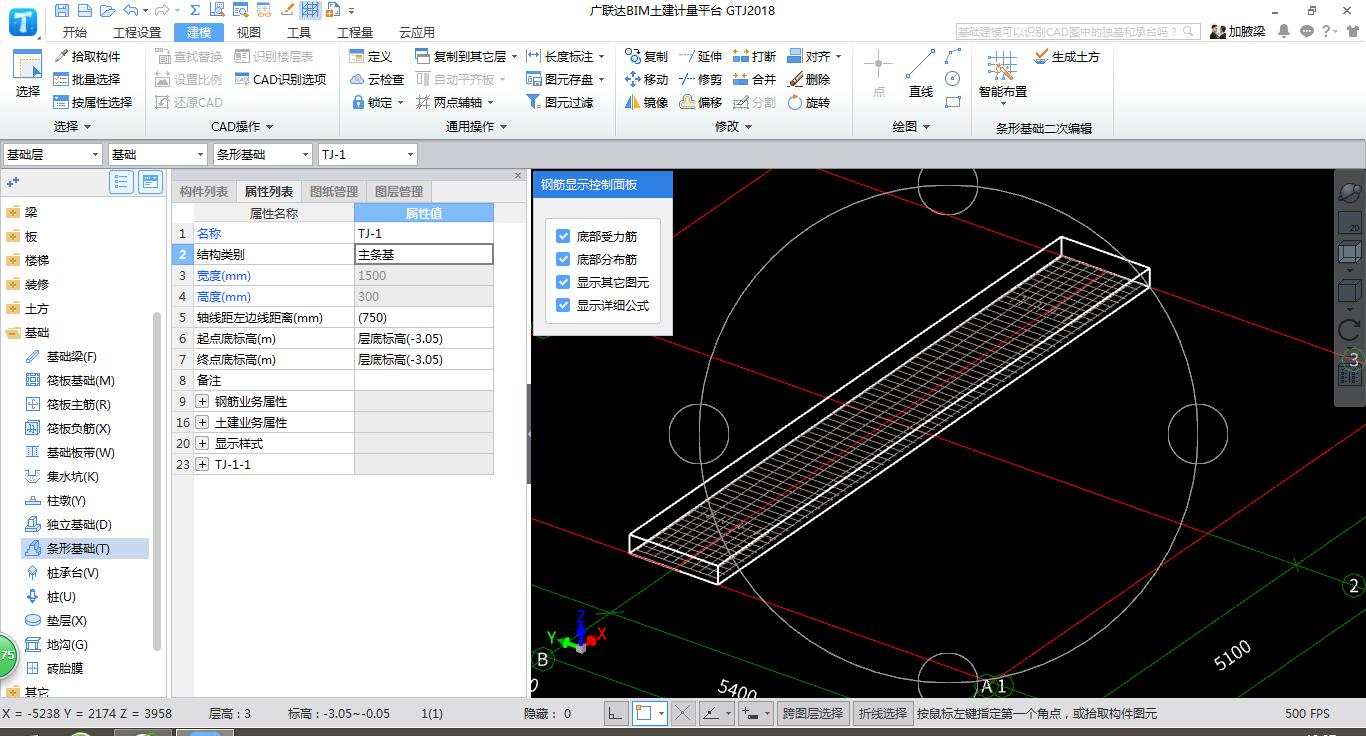Click 跨图层选择 button
This screenshot has width=1366, height=736.
pos(813,713)
